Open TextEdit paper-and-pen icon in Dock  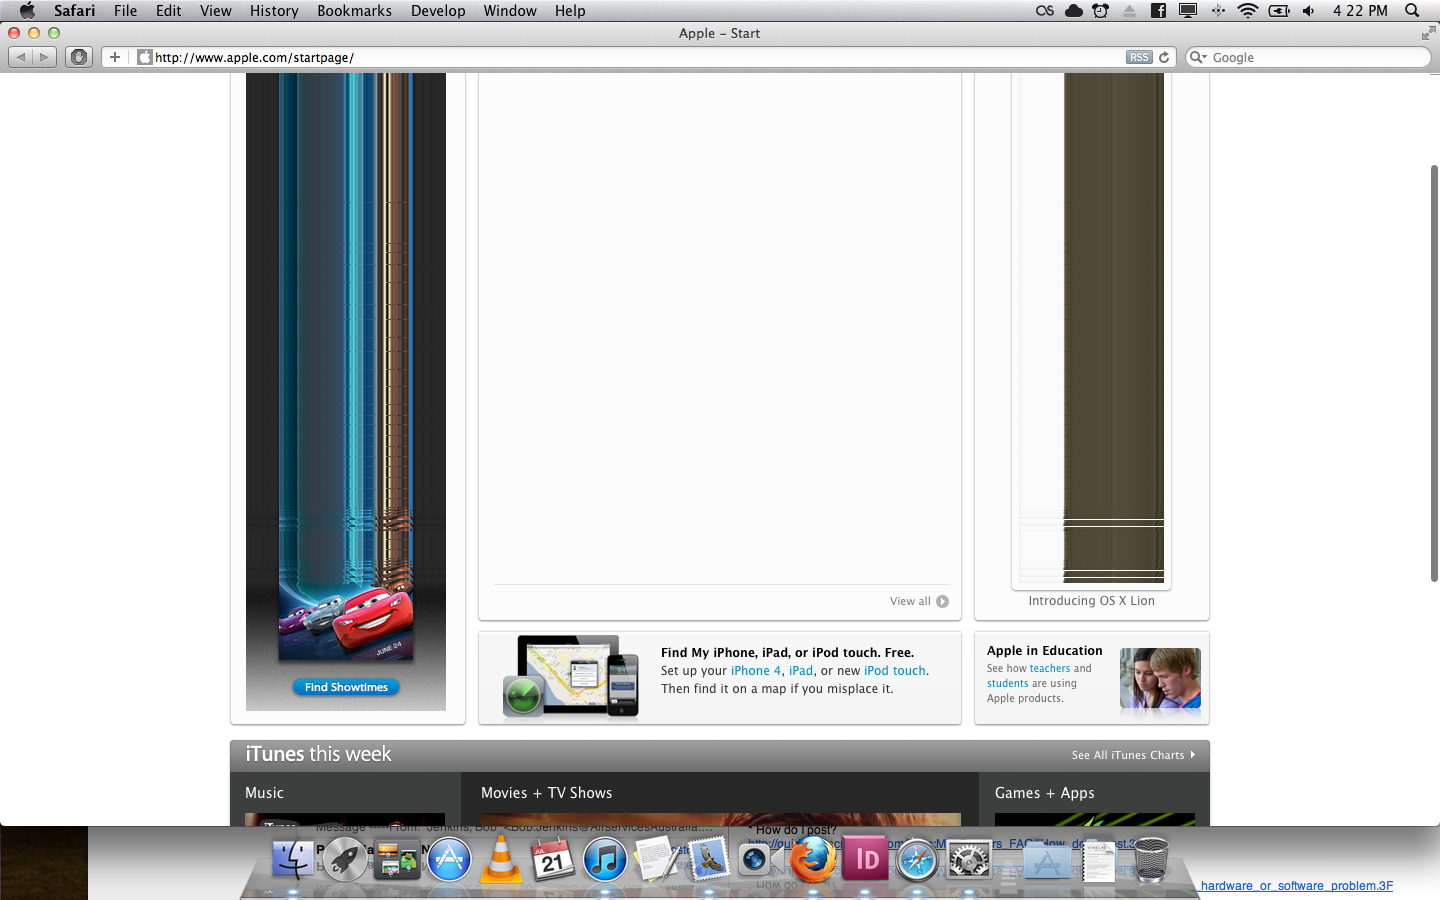coord(657,859)
